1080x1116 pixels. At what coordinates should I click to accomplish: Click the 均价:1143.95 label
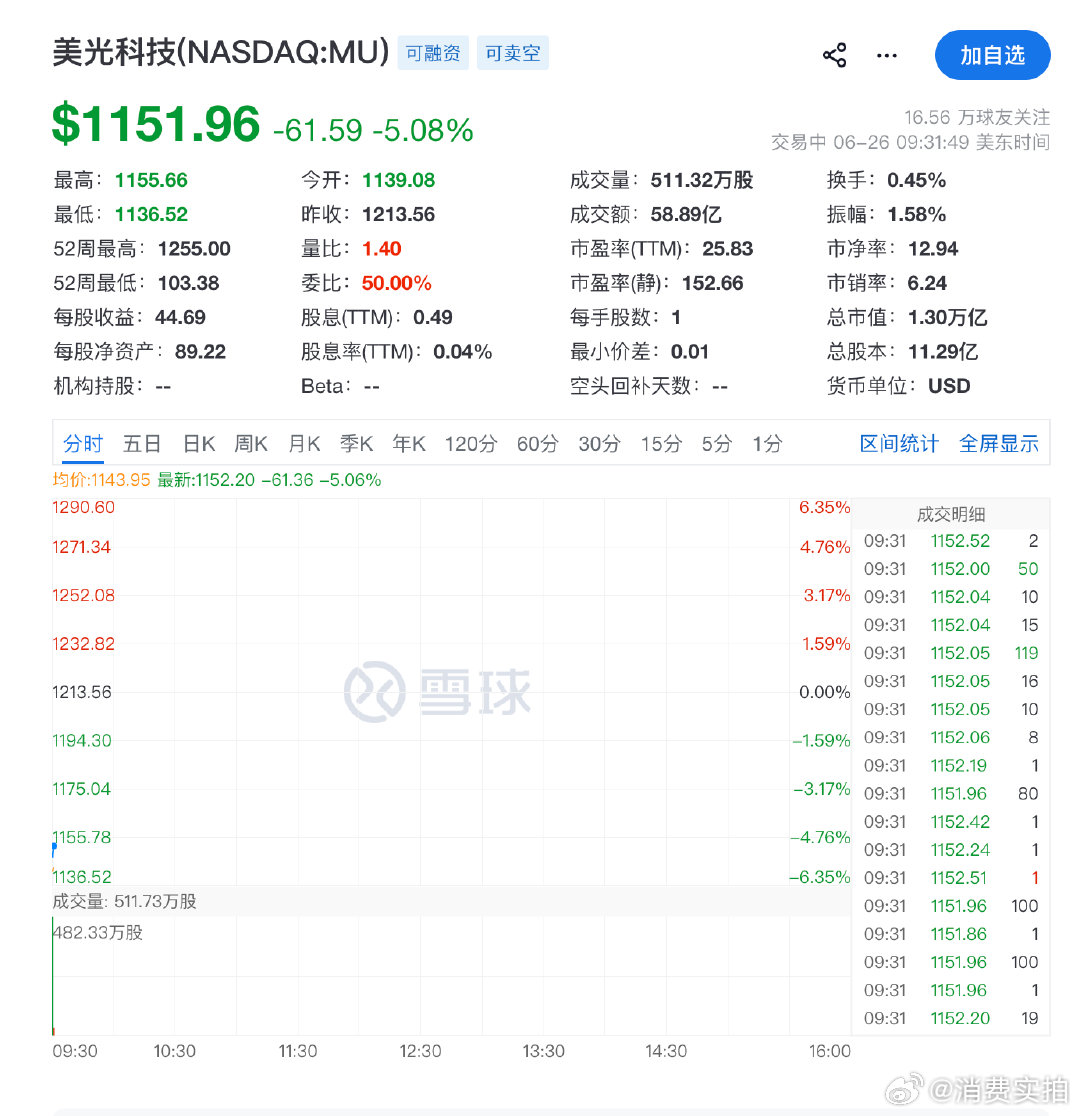(101, 480)
